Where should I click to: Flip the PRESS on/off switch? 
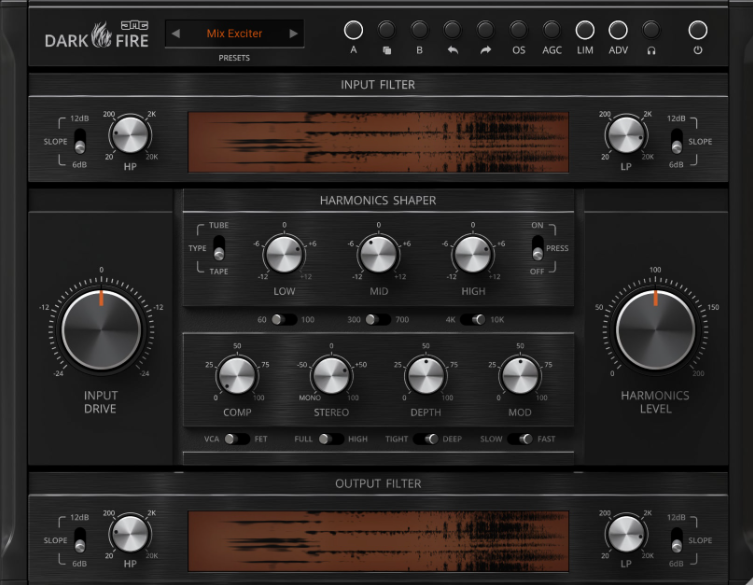click(x=538, y=247)
